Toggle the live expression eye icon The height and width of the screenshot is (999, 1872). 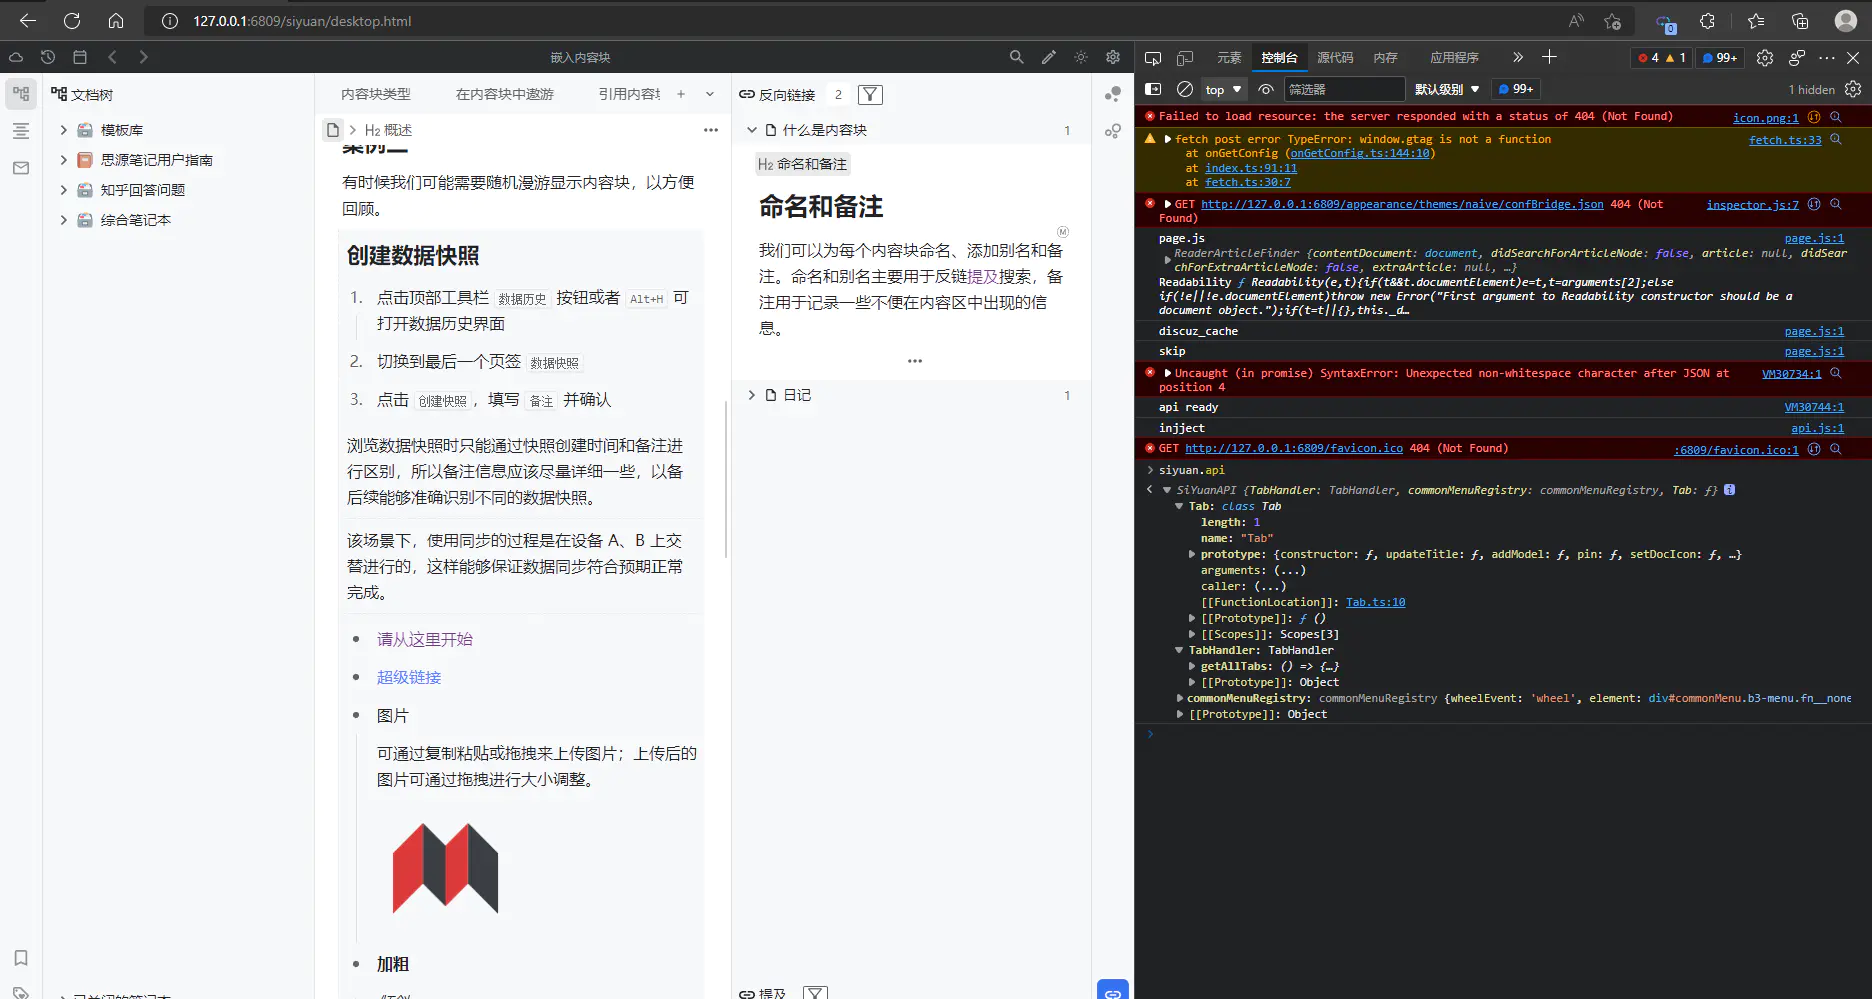1265,89
